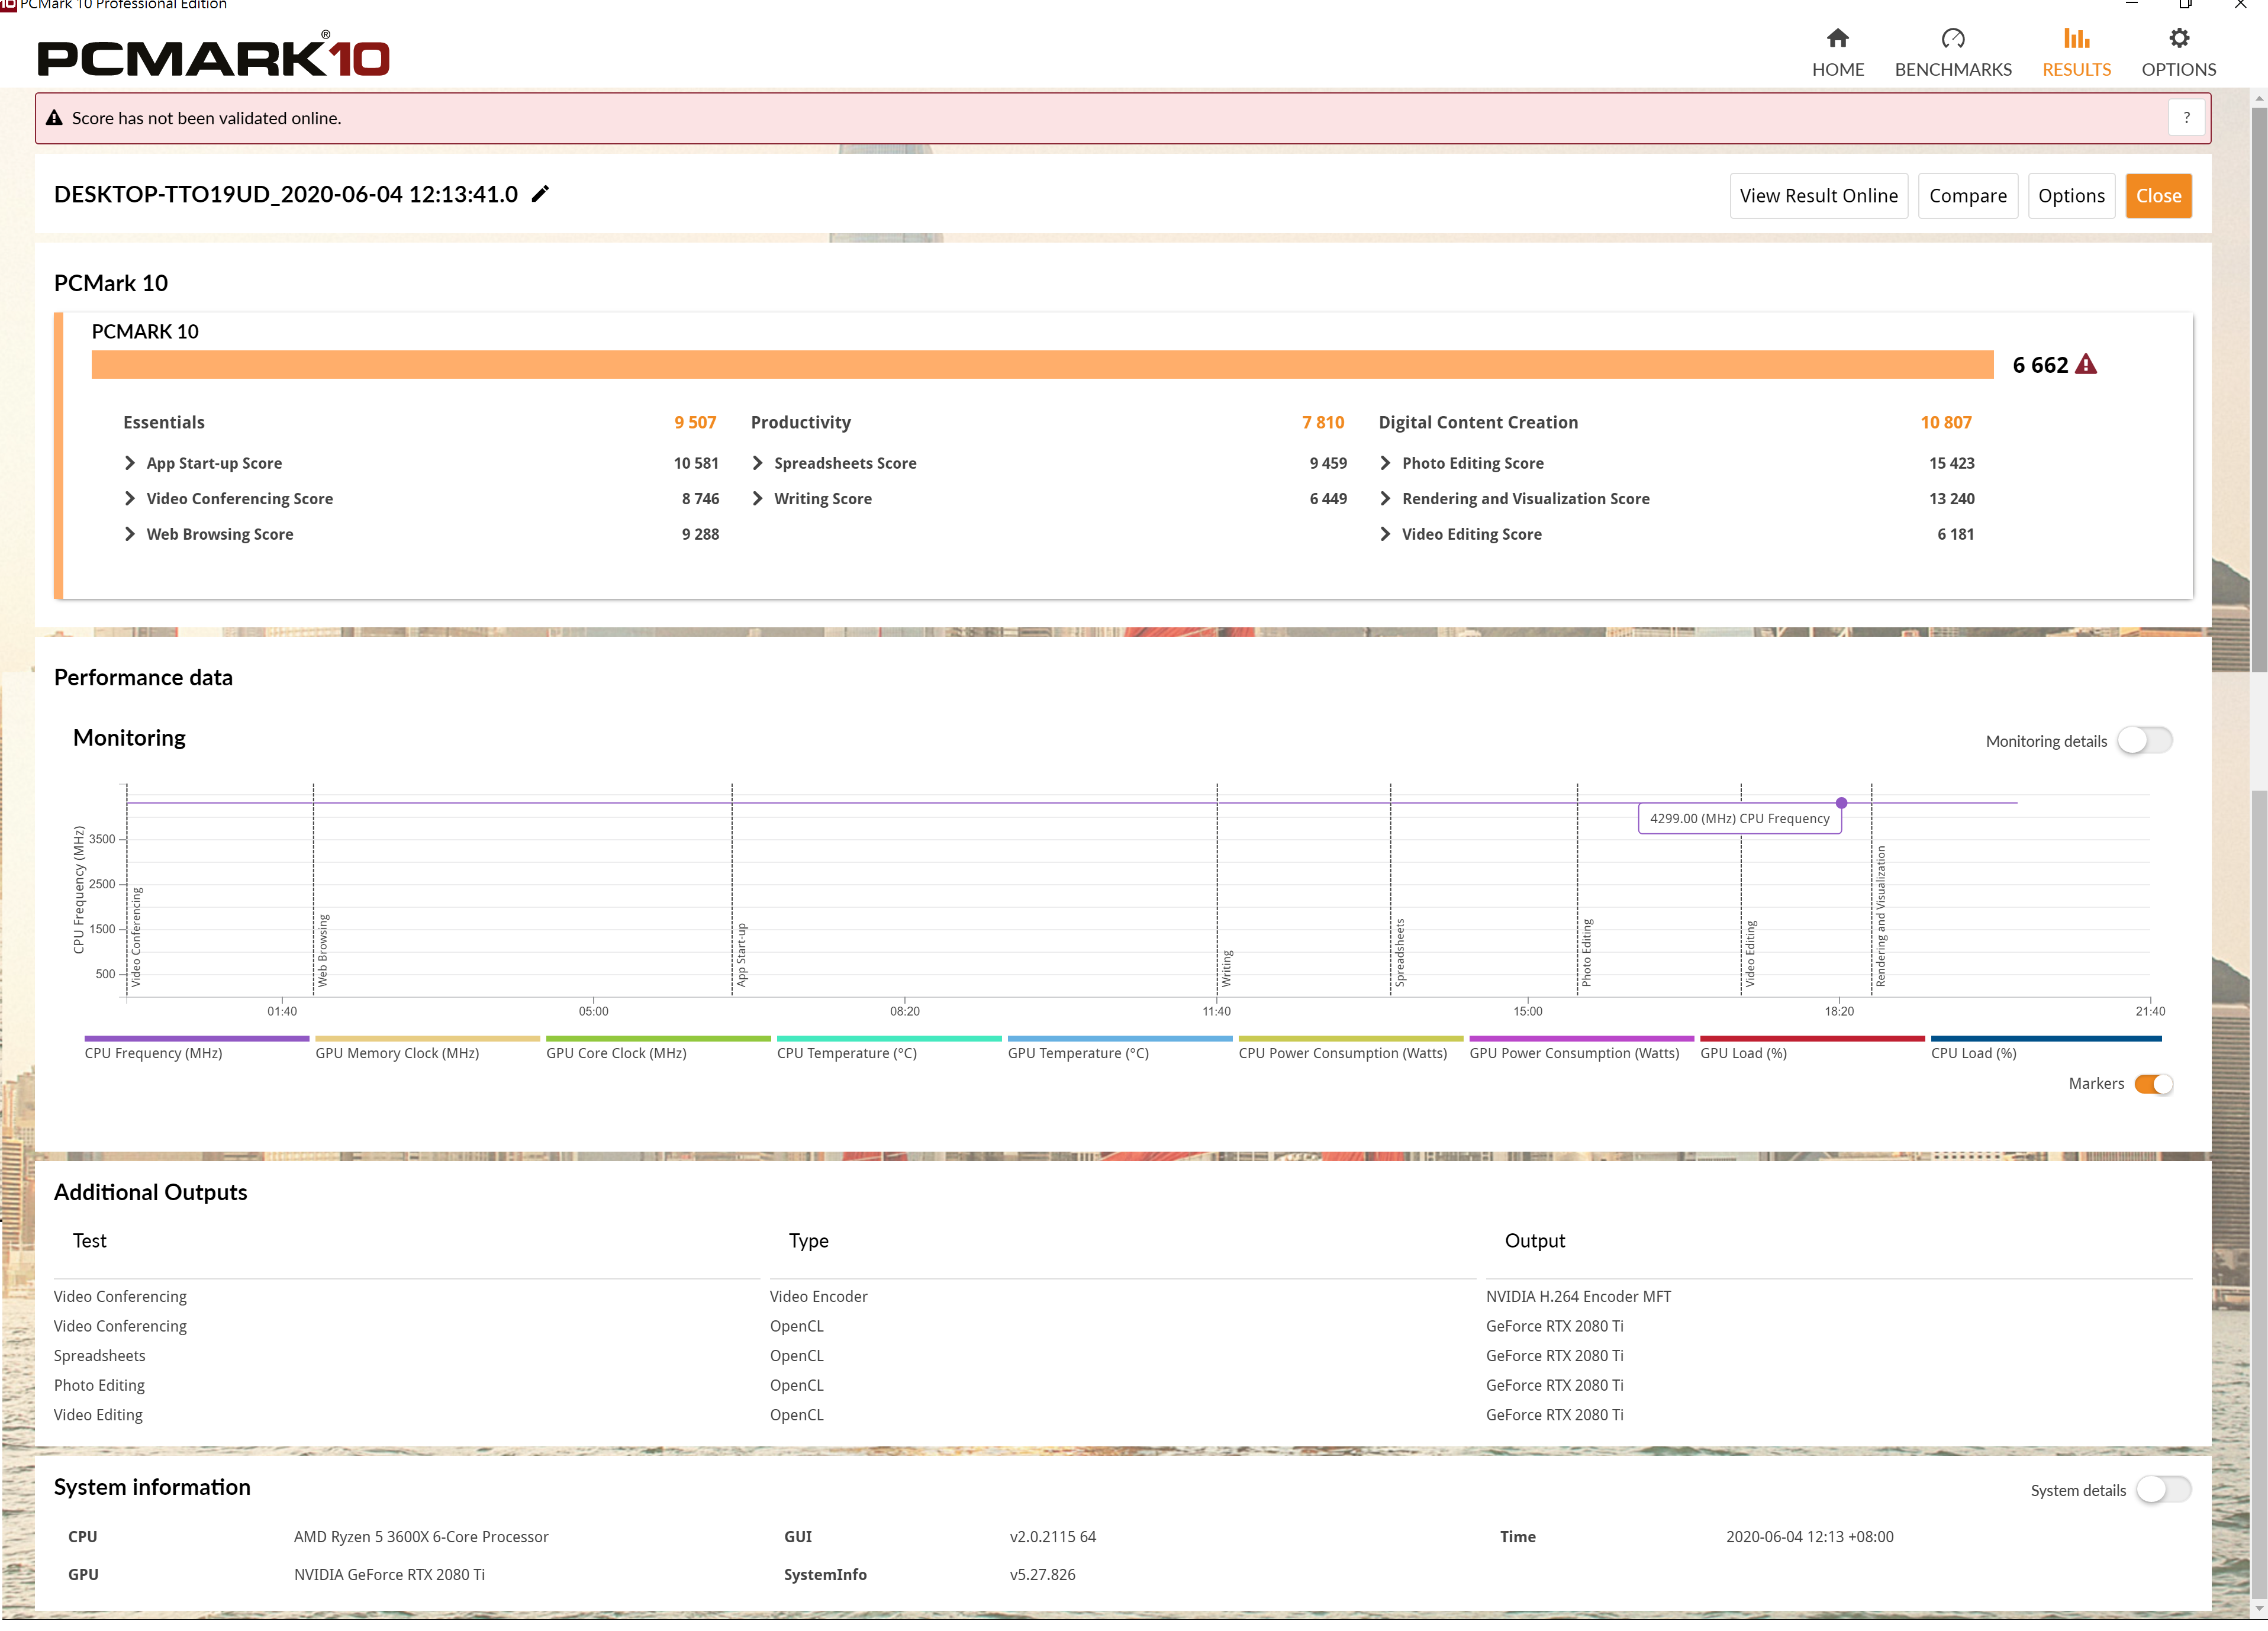The height and width of the screenshot is (1631, 2268).
Task: Click the Home house icon
Action: click(x=1837, y=38)
